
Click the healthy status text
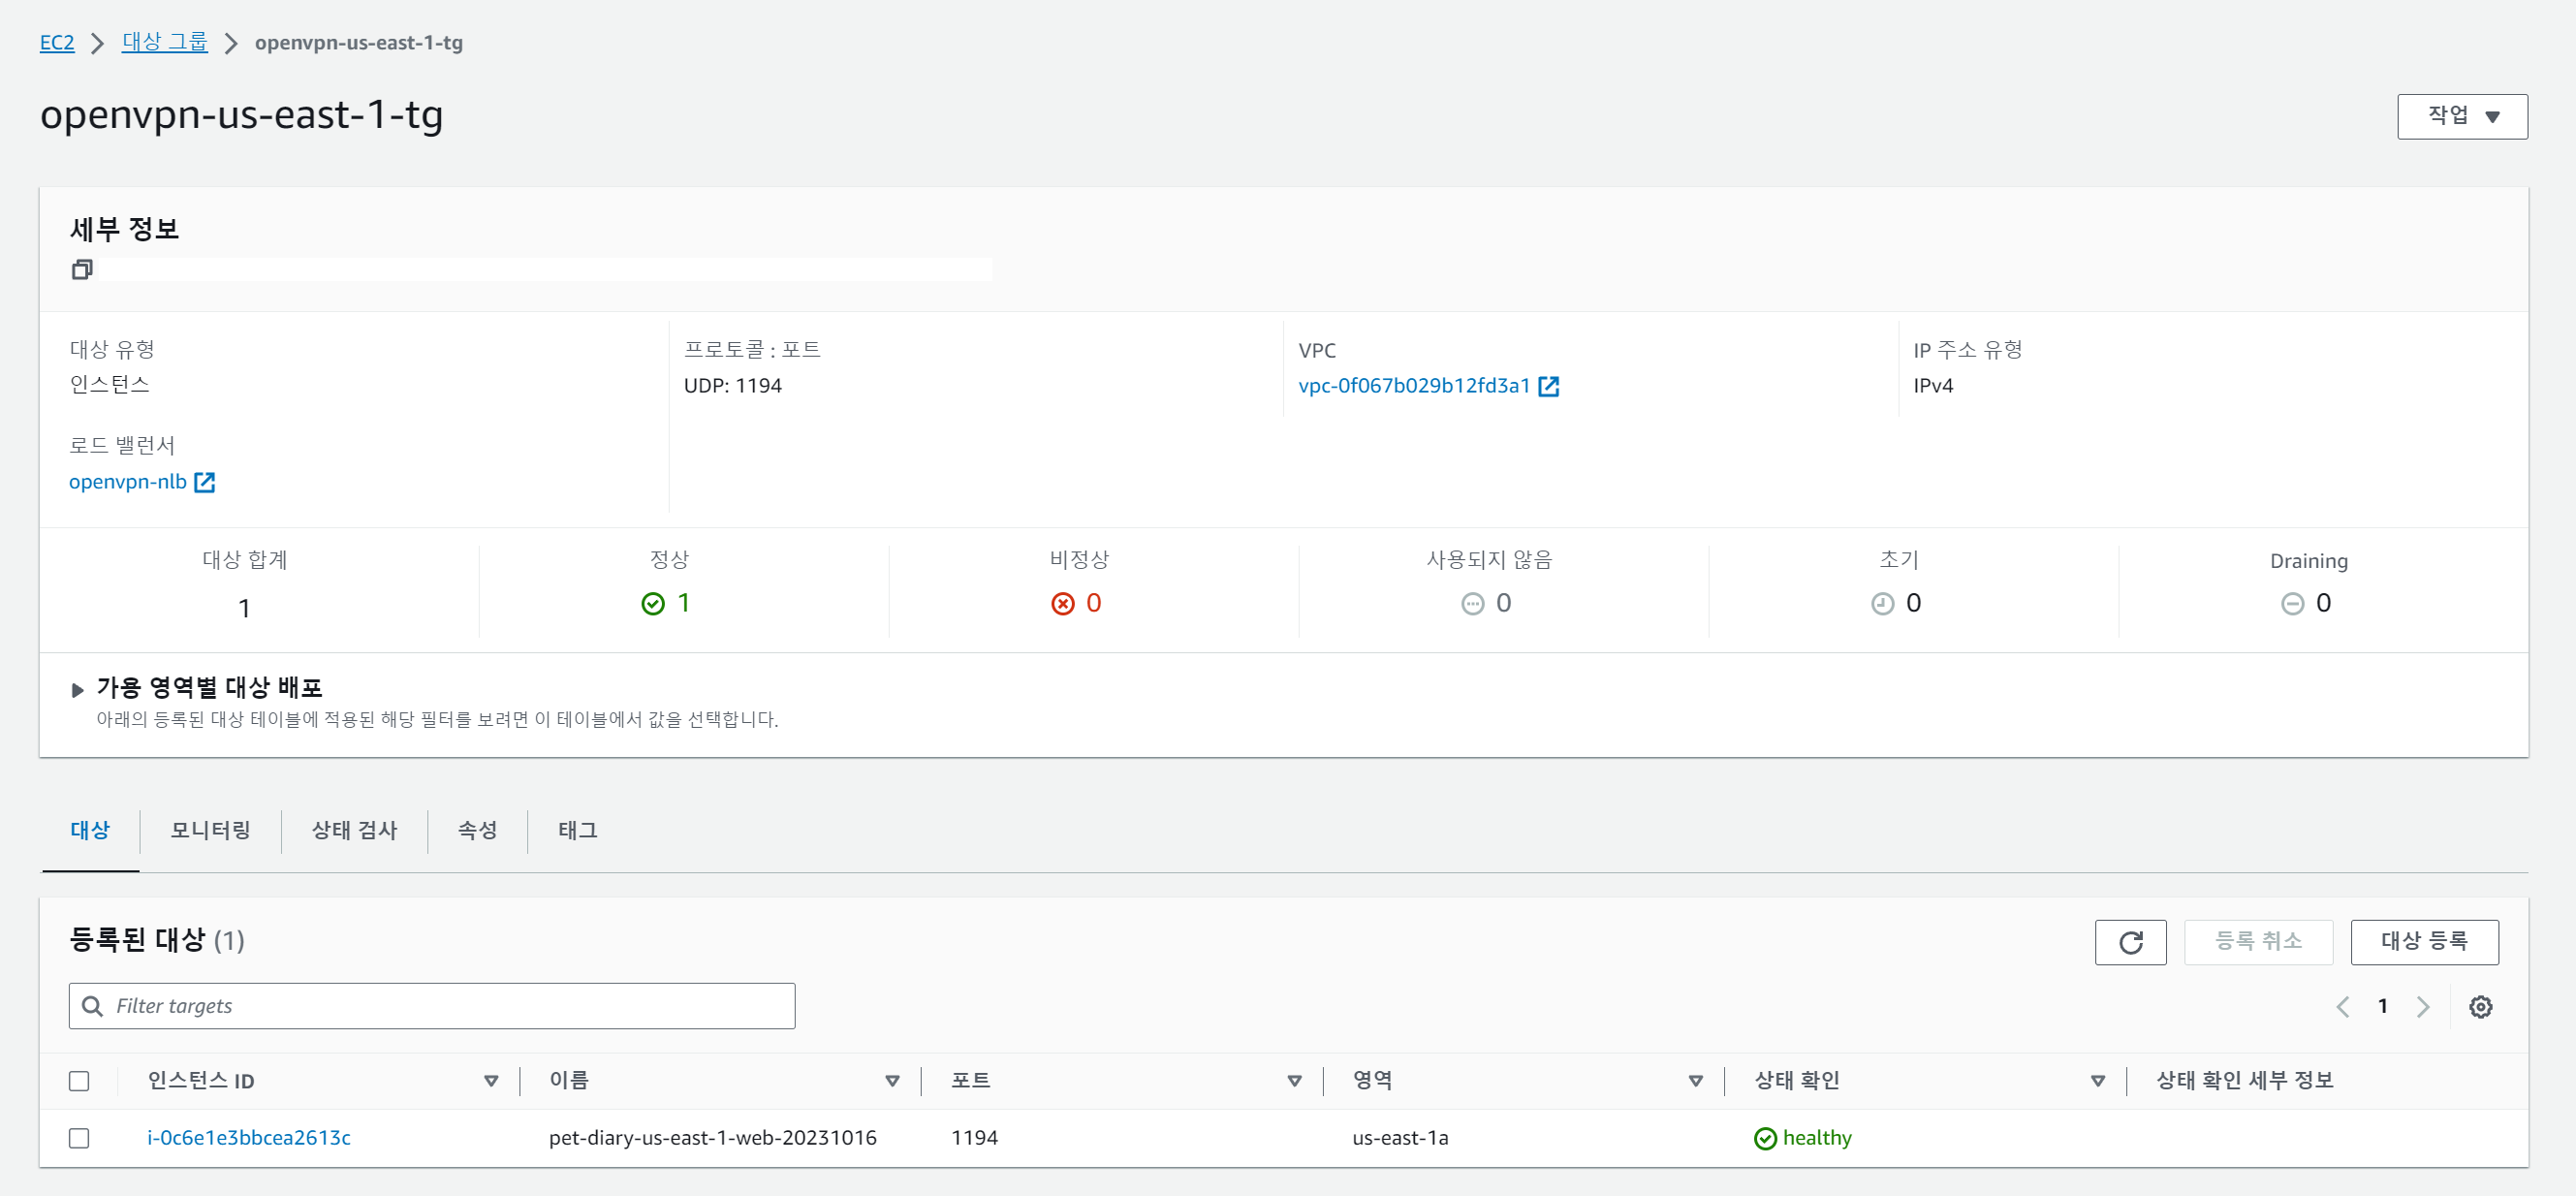(x=1817, y=1138)
